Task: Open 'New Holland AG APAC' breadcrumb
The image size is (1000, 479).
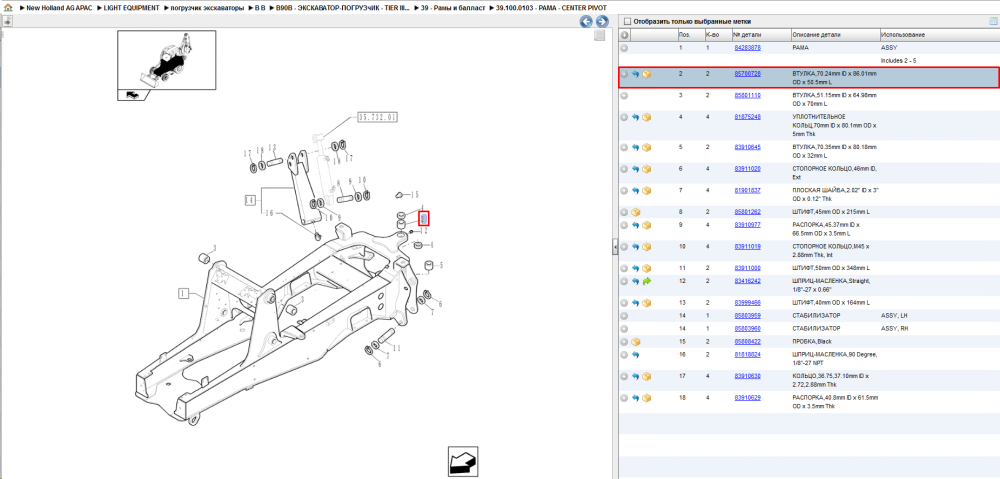Action: [x=58, y=8]
